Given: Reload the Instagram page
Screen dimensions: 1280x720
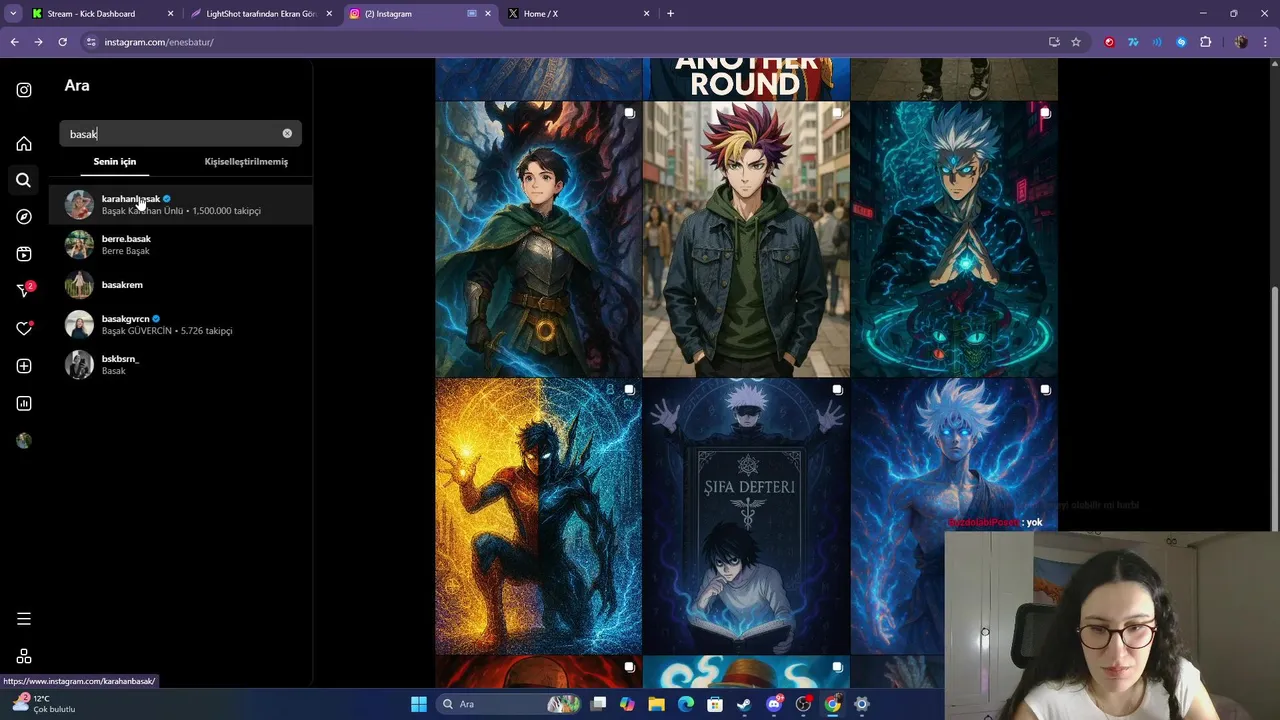Looking at the screenshot, I should click(62, 42).
